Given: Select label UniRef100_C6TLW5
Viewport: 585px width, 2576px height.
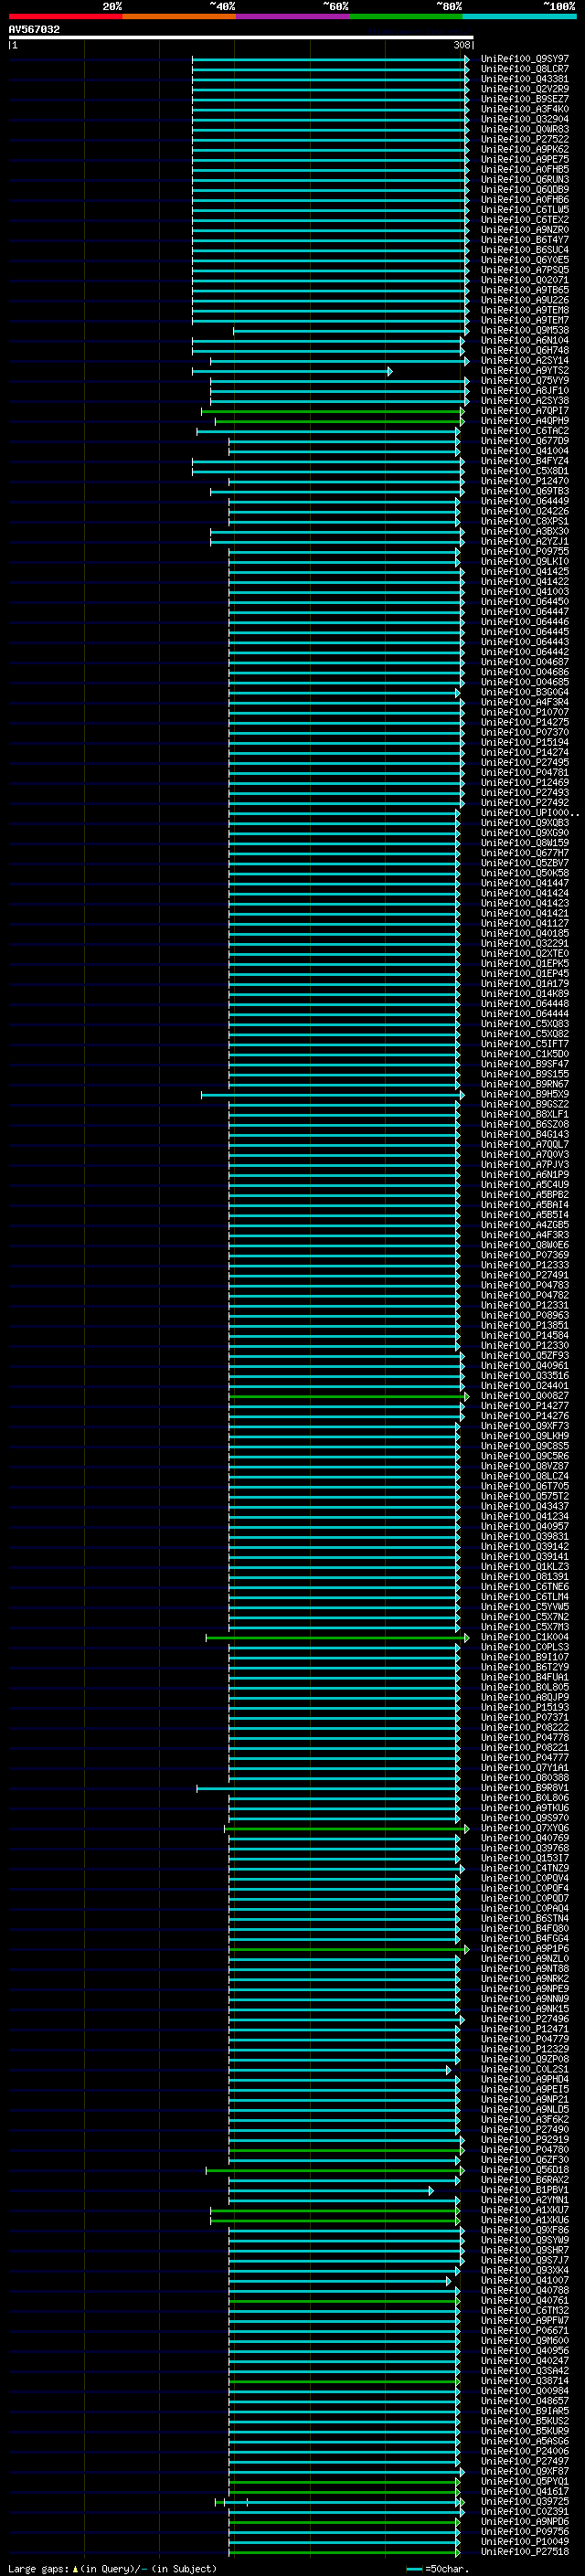Looking at the screenshot, I should 525,210.
